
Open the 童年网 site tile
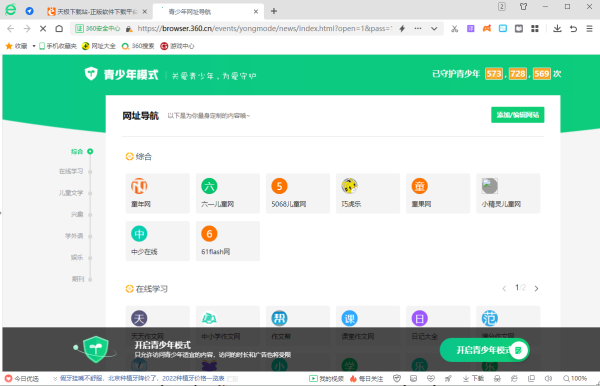pos(158,193)
